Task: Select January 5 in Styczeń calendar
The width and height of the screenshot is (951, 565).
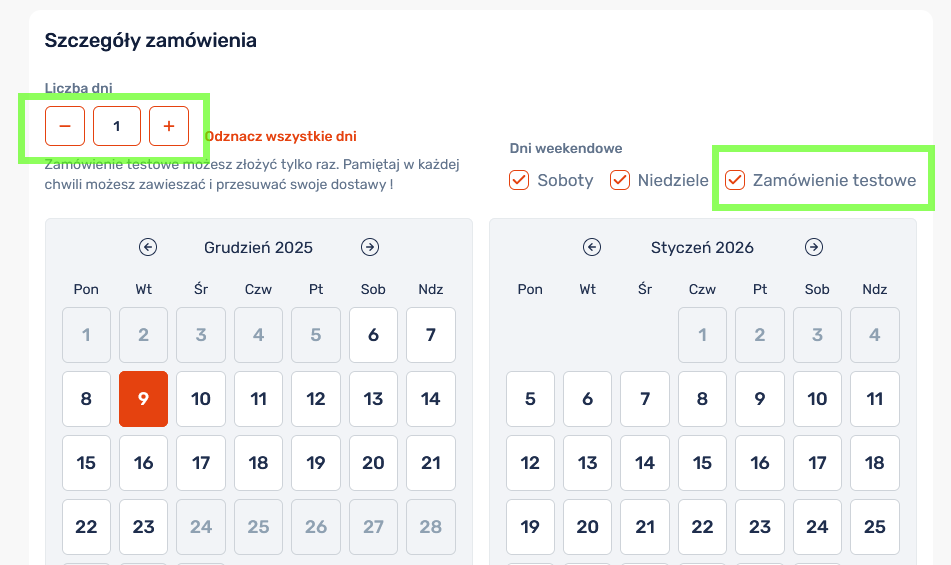Action: (530, 399)
